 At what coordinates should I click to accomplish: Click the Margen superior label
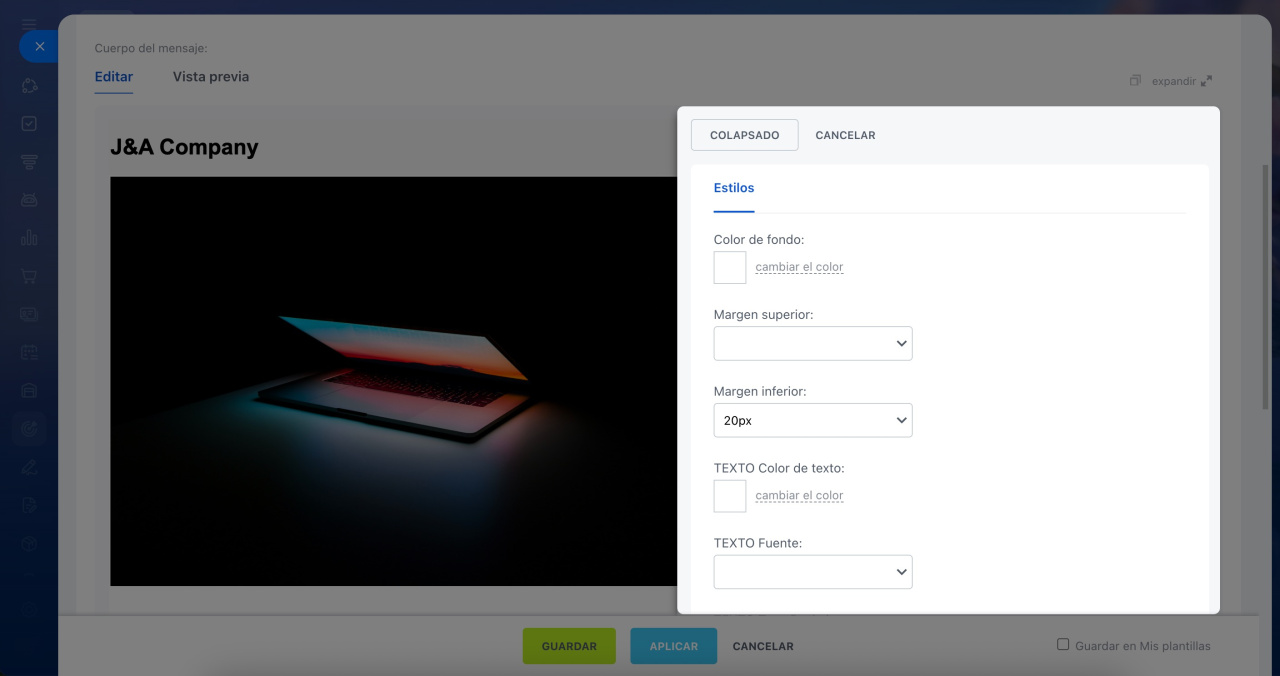pyautogui.click(x=764, y=315)
